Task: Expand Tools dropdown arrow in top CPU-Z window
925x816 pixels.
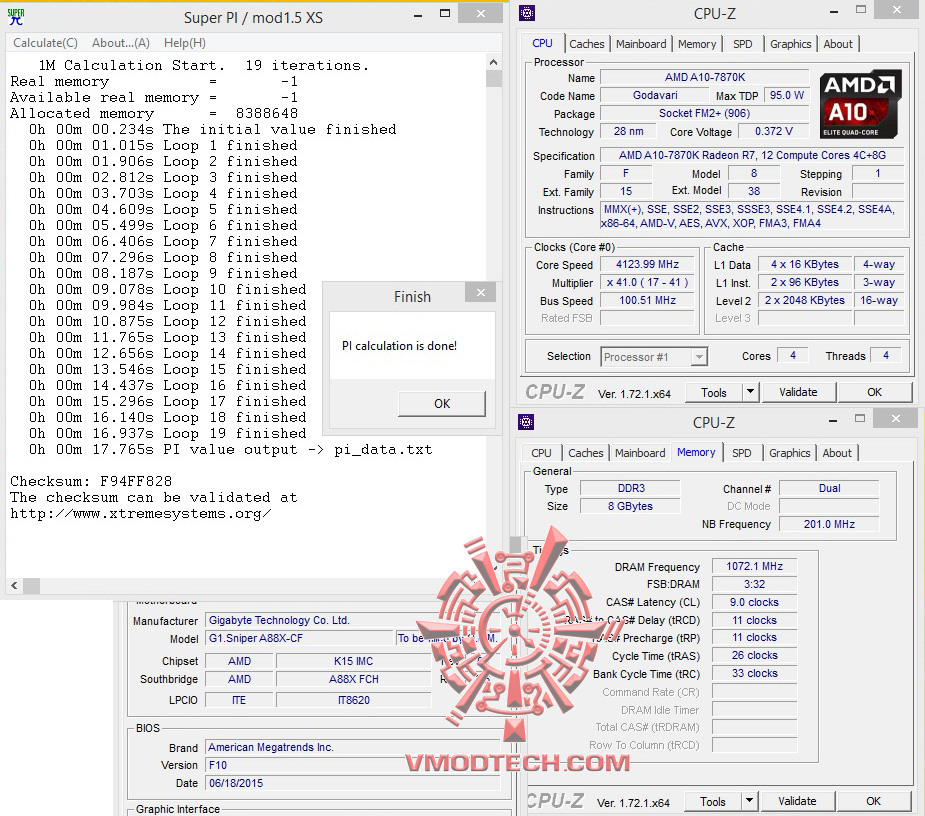Action: pyautogui.click(x=750, y=392)
